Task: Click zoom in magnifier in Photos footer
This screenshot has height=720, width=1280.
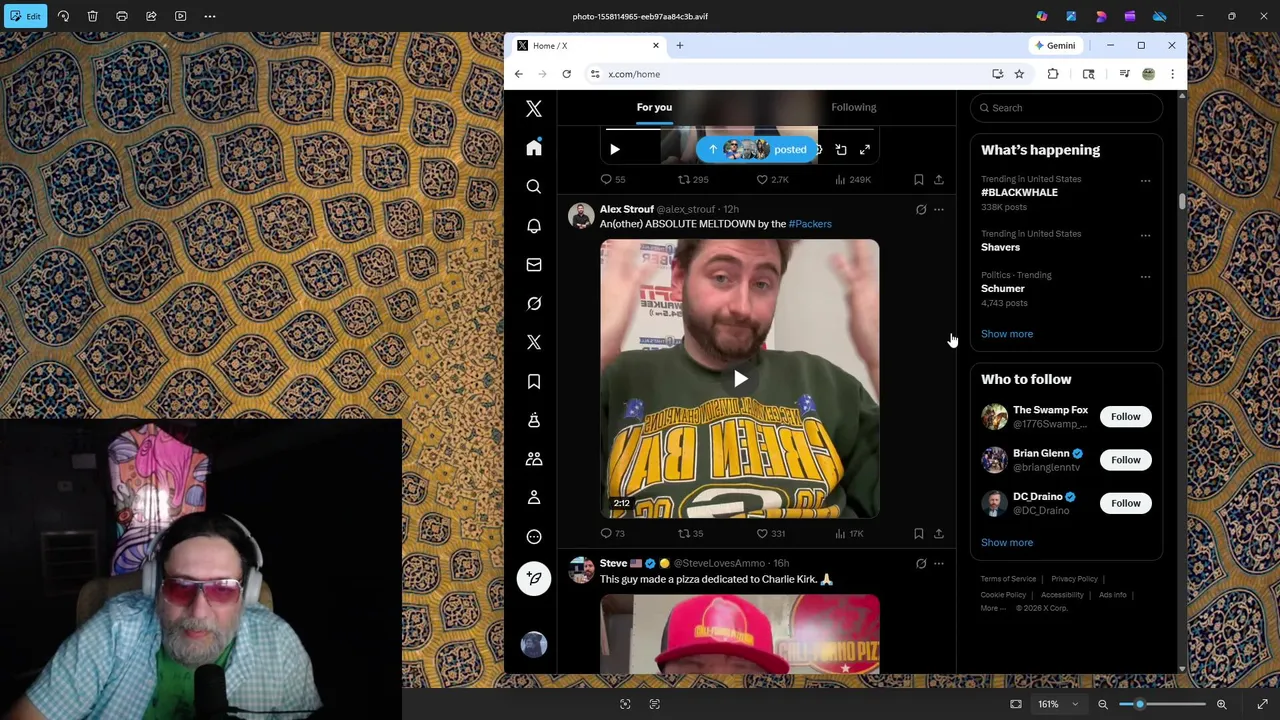Action: 1222,704
